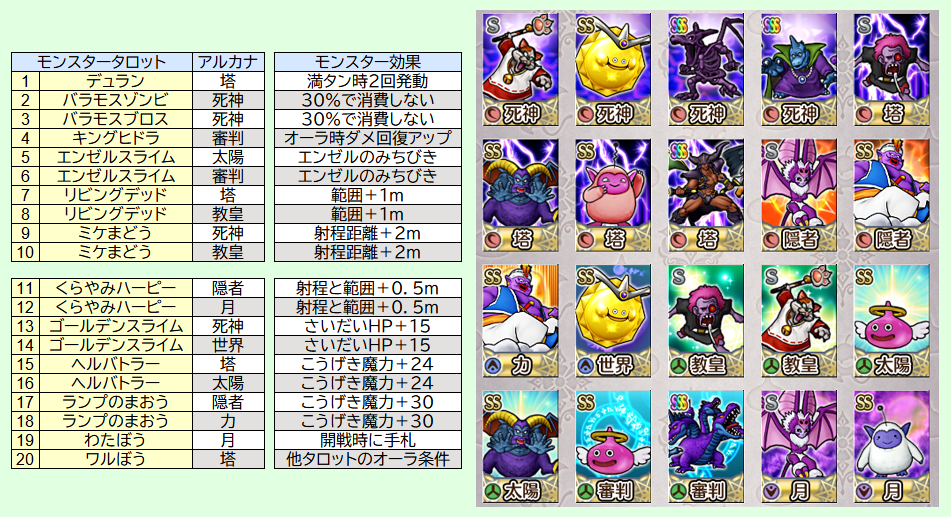
Task: Click the アルカナ column header
Action: [x=229, y=62]
